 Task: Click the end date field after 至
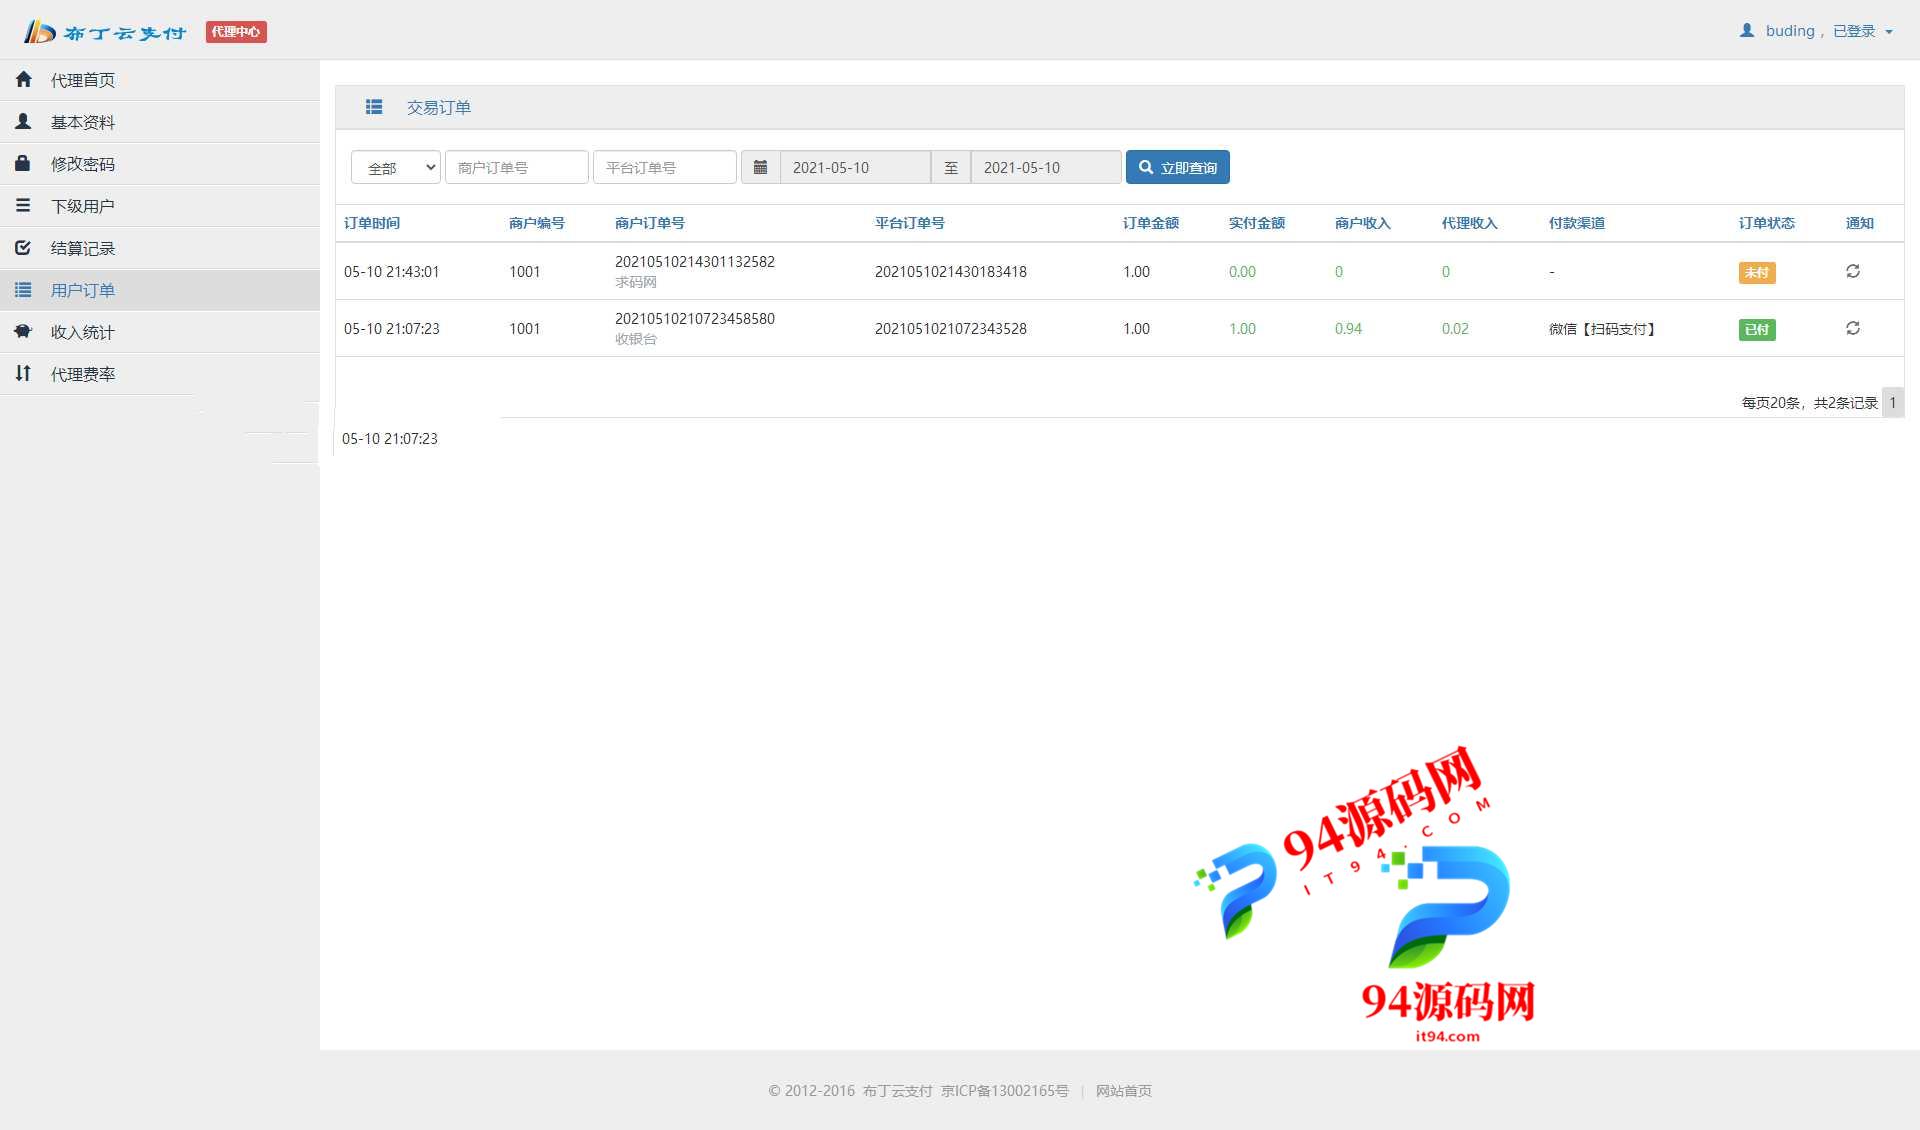point(1046,167)
